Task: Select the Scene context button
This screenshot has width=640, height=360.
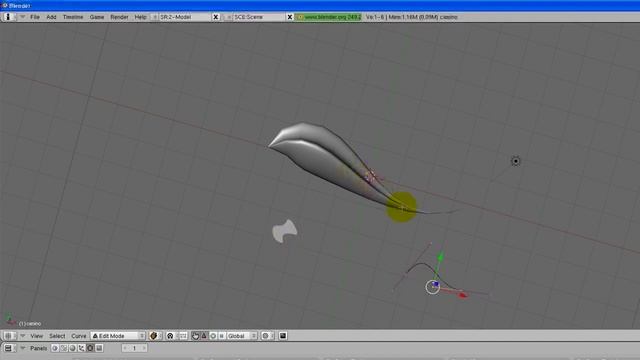Action: 99,348
